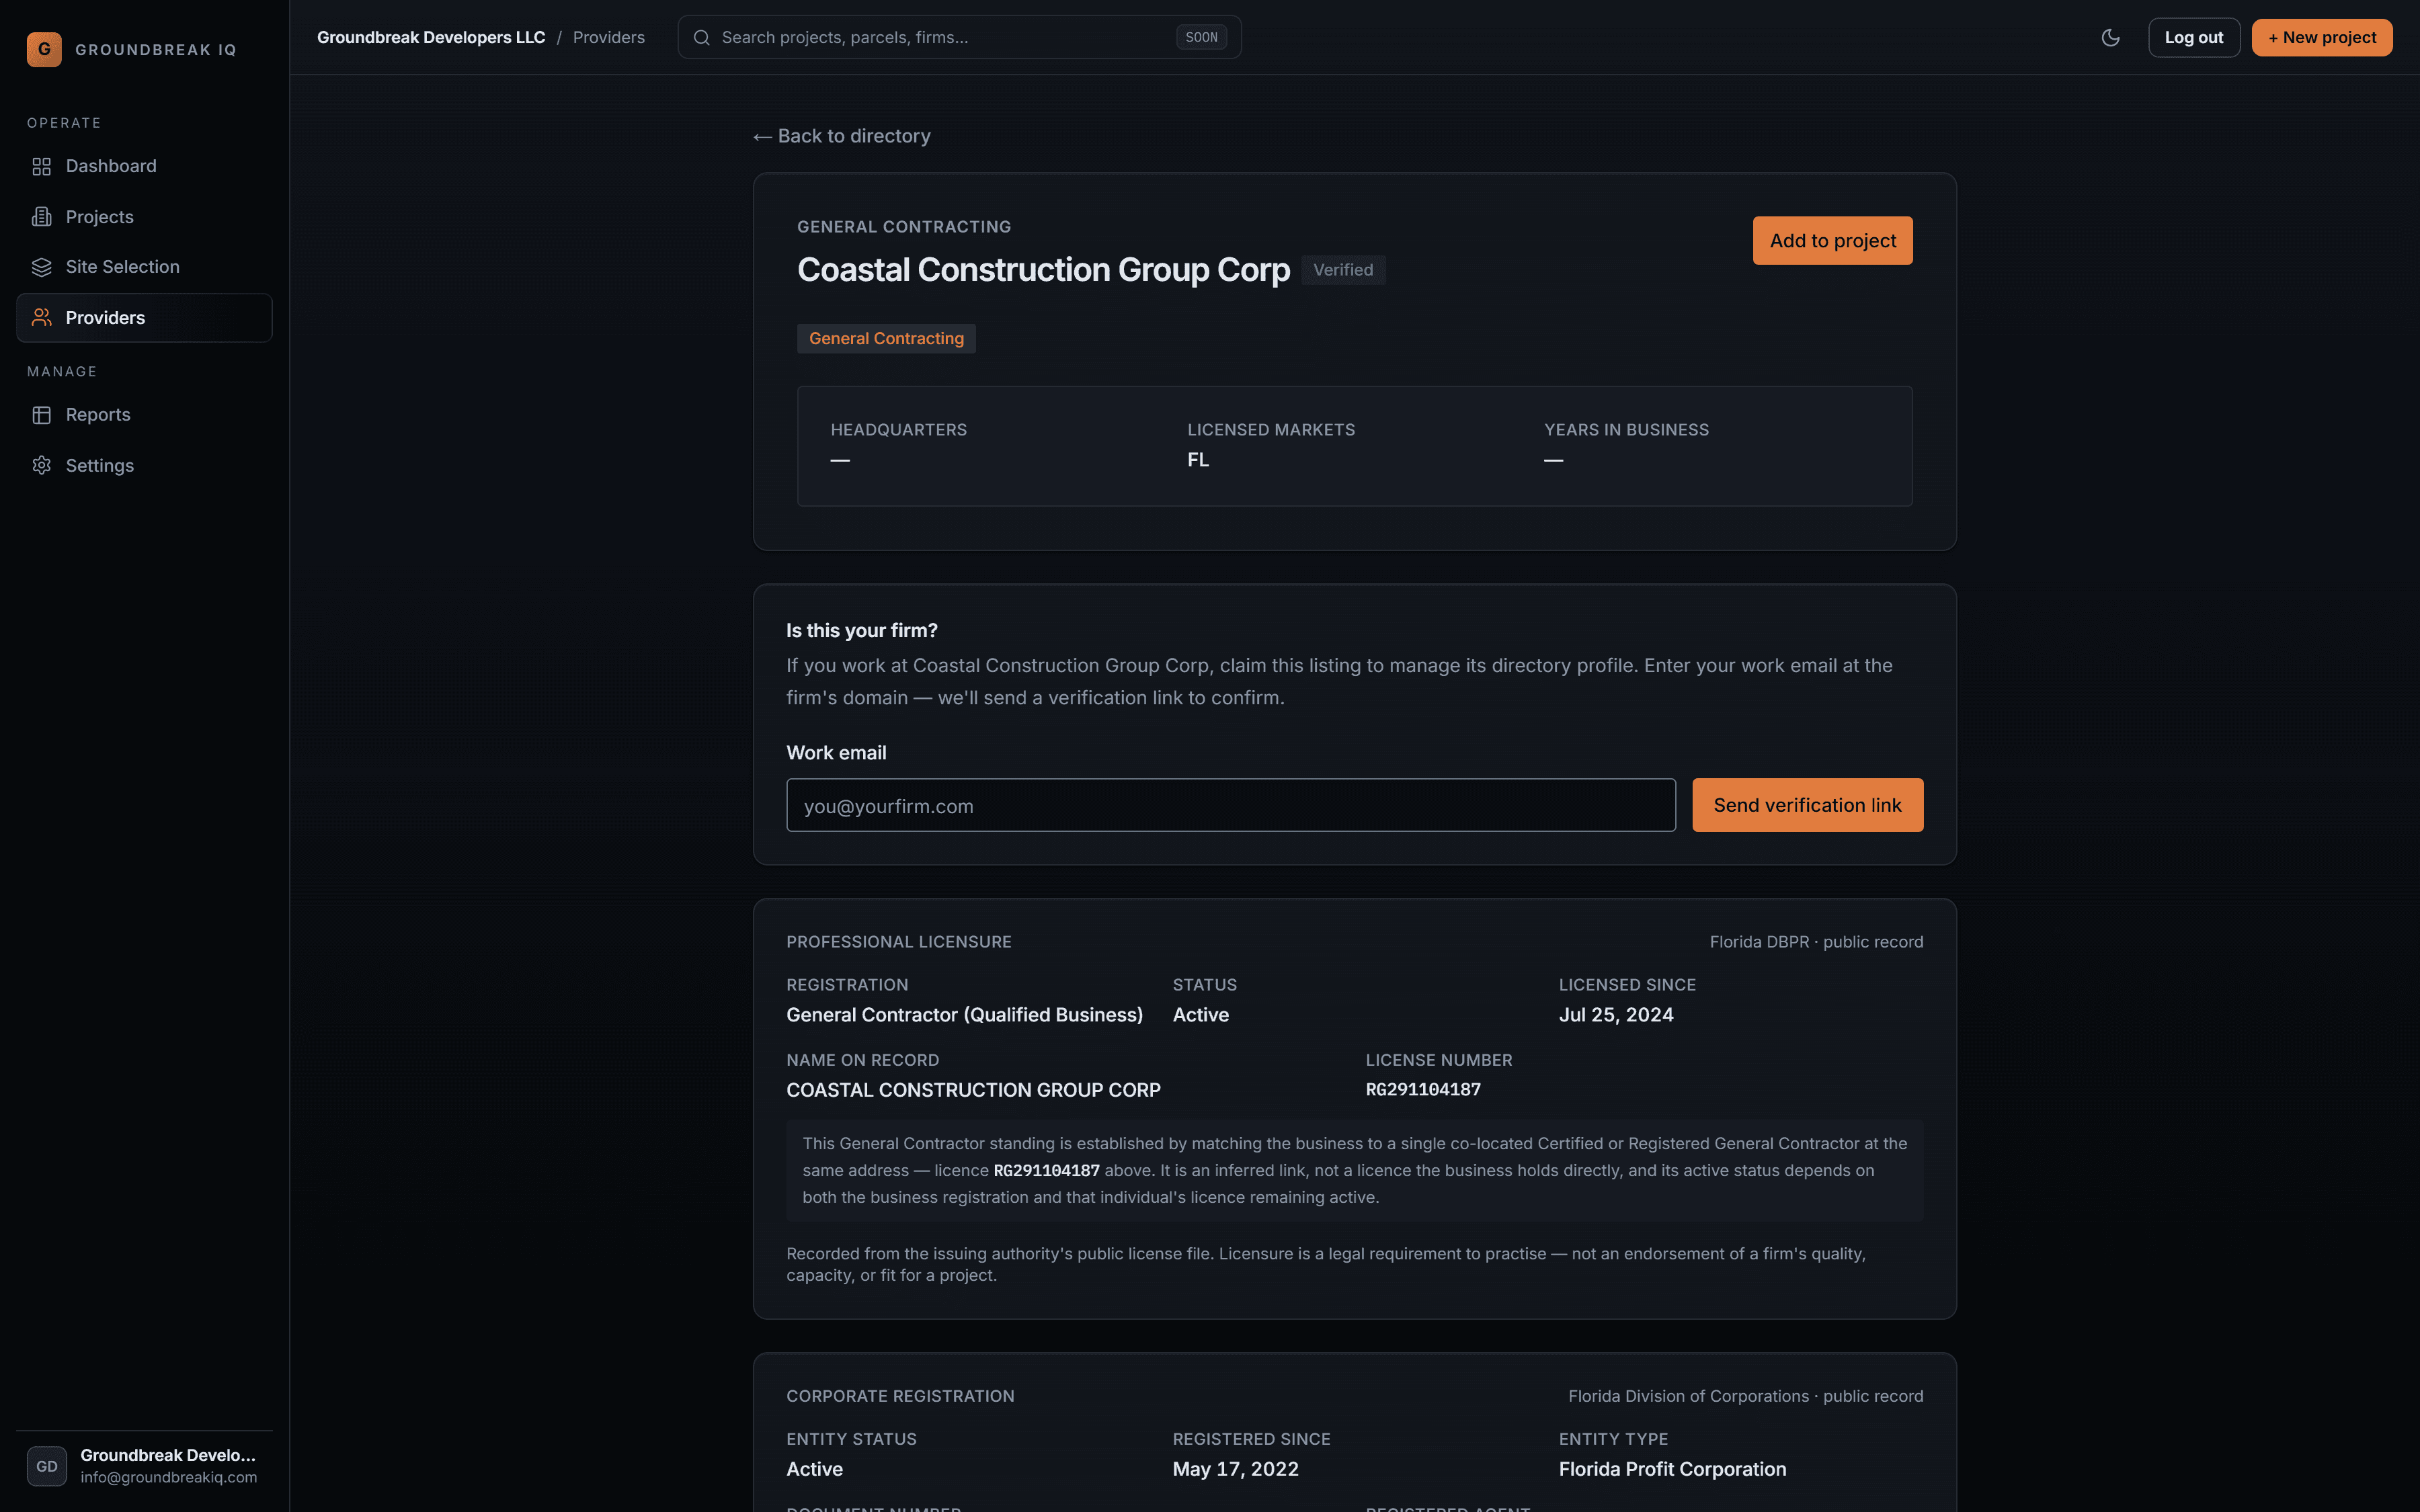Click Florida Profit Corporation value
Screen dimensions: 2420x1512
pos(1672,1469)
